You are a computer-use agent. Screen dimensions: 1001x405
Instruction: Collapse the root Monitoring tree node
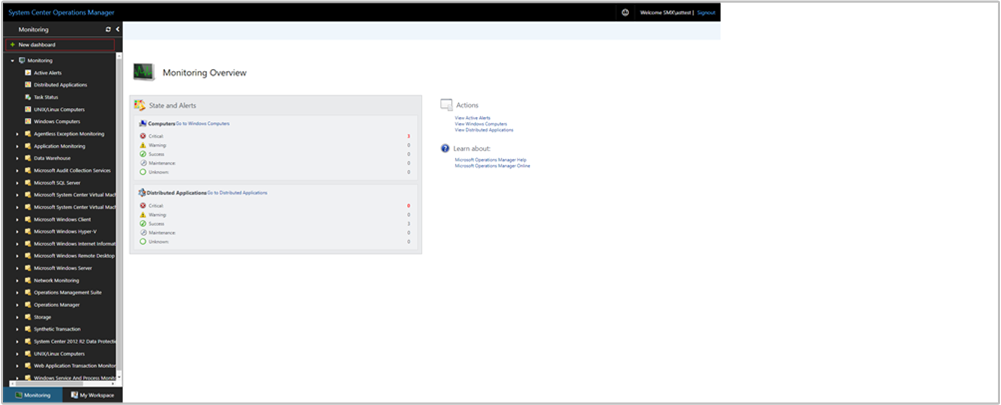coord(10,61)
